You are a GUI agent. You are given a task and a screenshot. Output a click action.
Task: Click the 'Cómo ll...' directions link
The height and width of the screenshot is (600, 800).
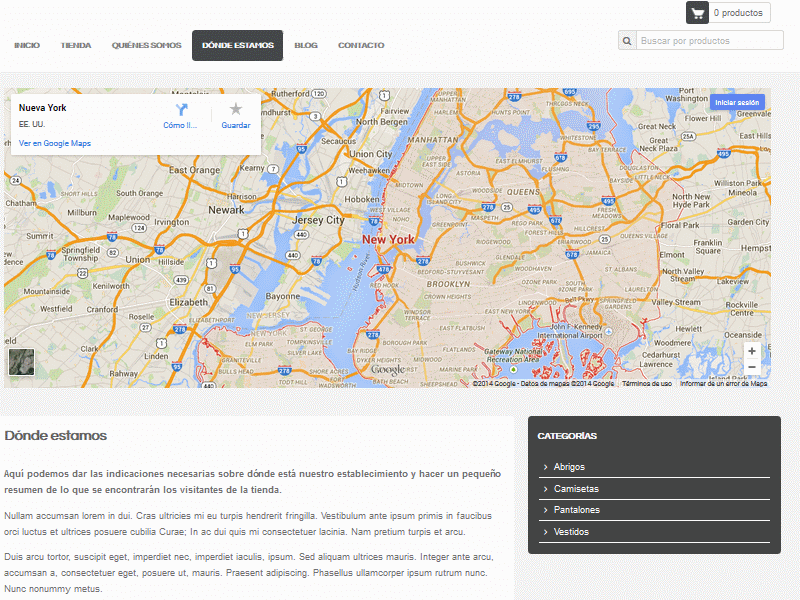(x=180, y=125)
